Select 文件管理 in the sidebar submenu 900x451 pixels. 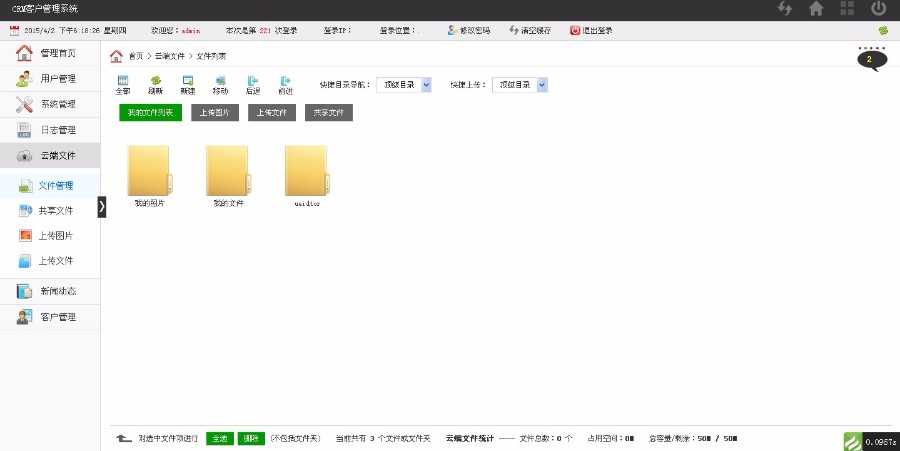50,185
